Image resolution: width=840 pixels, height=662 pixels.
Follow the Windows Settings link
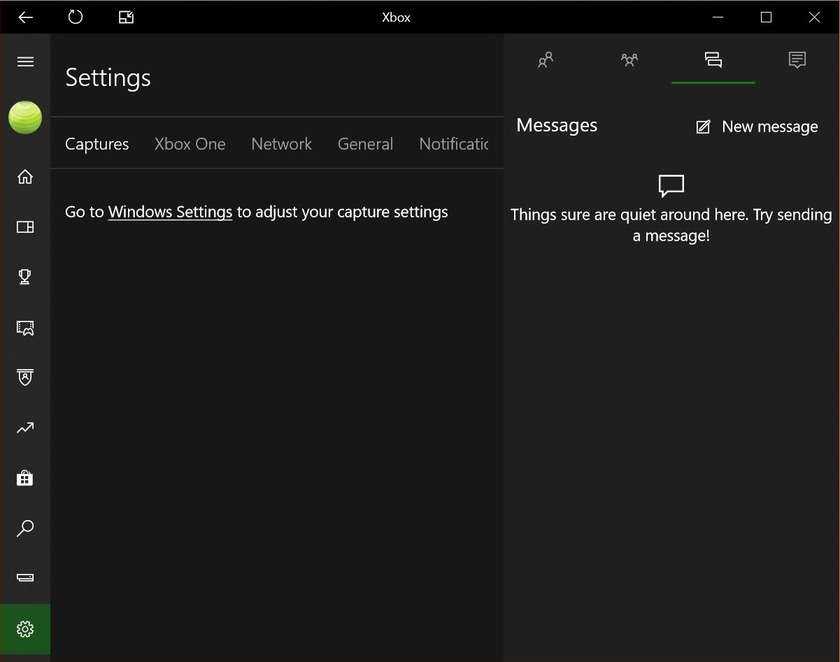pos(170,212)
